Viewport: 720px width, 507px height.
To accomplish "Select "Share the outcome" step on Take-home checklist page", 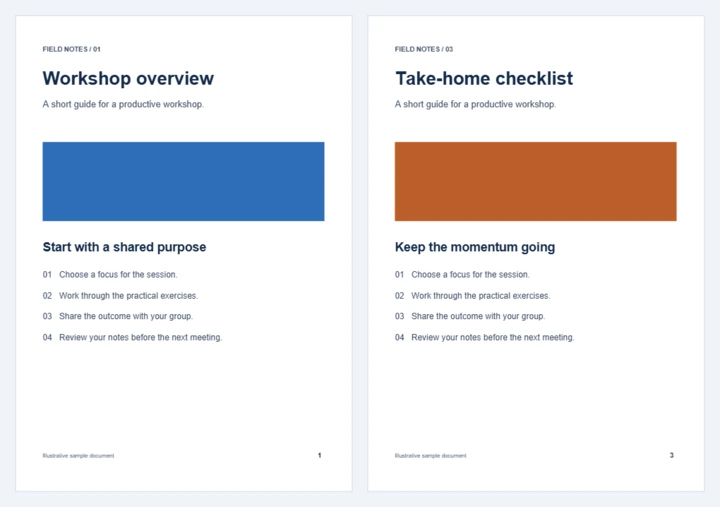I will (x=470, y=316).
